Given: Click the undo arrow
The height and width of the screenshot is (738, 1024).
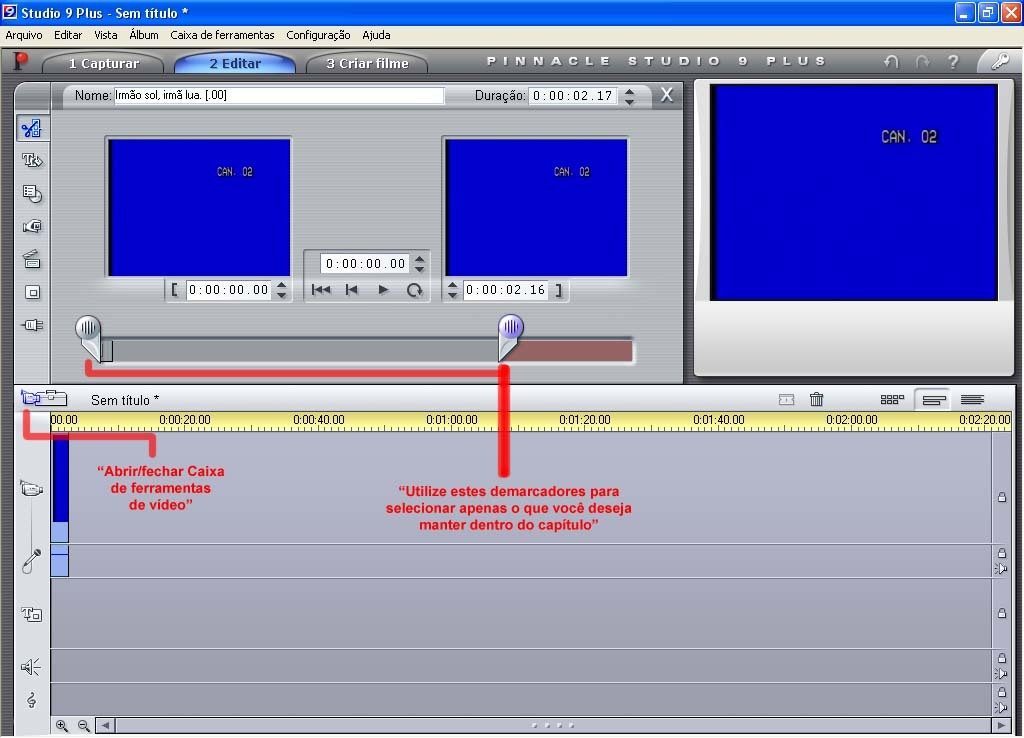Looking at the screenshot, I should 891,61.
